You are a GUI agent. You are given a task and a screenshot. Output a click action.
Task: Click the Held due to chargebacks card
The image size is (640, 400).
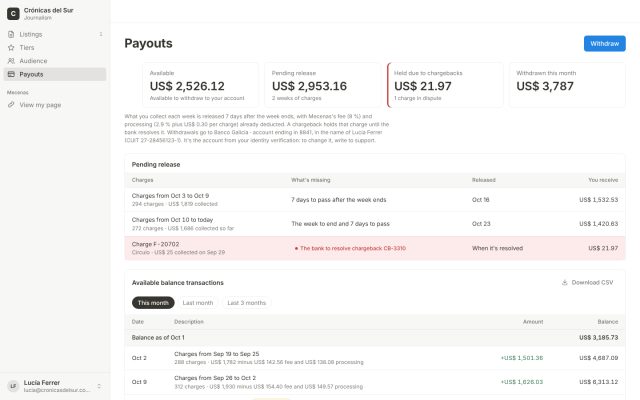coord(445,85)
